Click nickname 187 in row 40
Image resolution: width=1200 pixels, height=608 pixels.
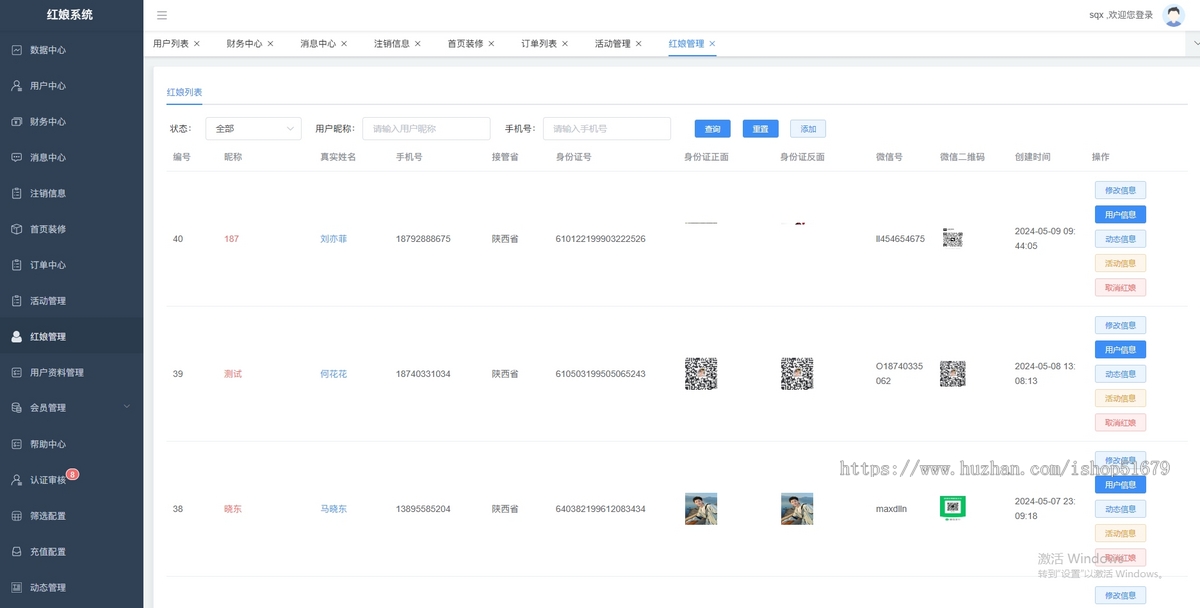(231, 239)
